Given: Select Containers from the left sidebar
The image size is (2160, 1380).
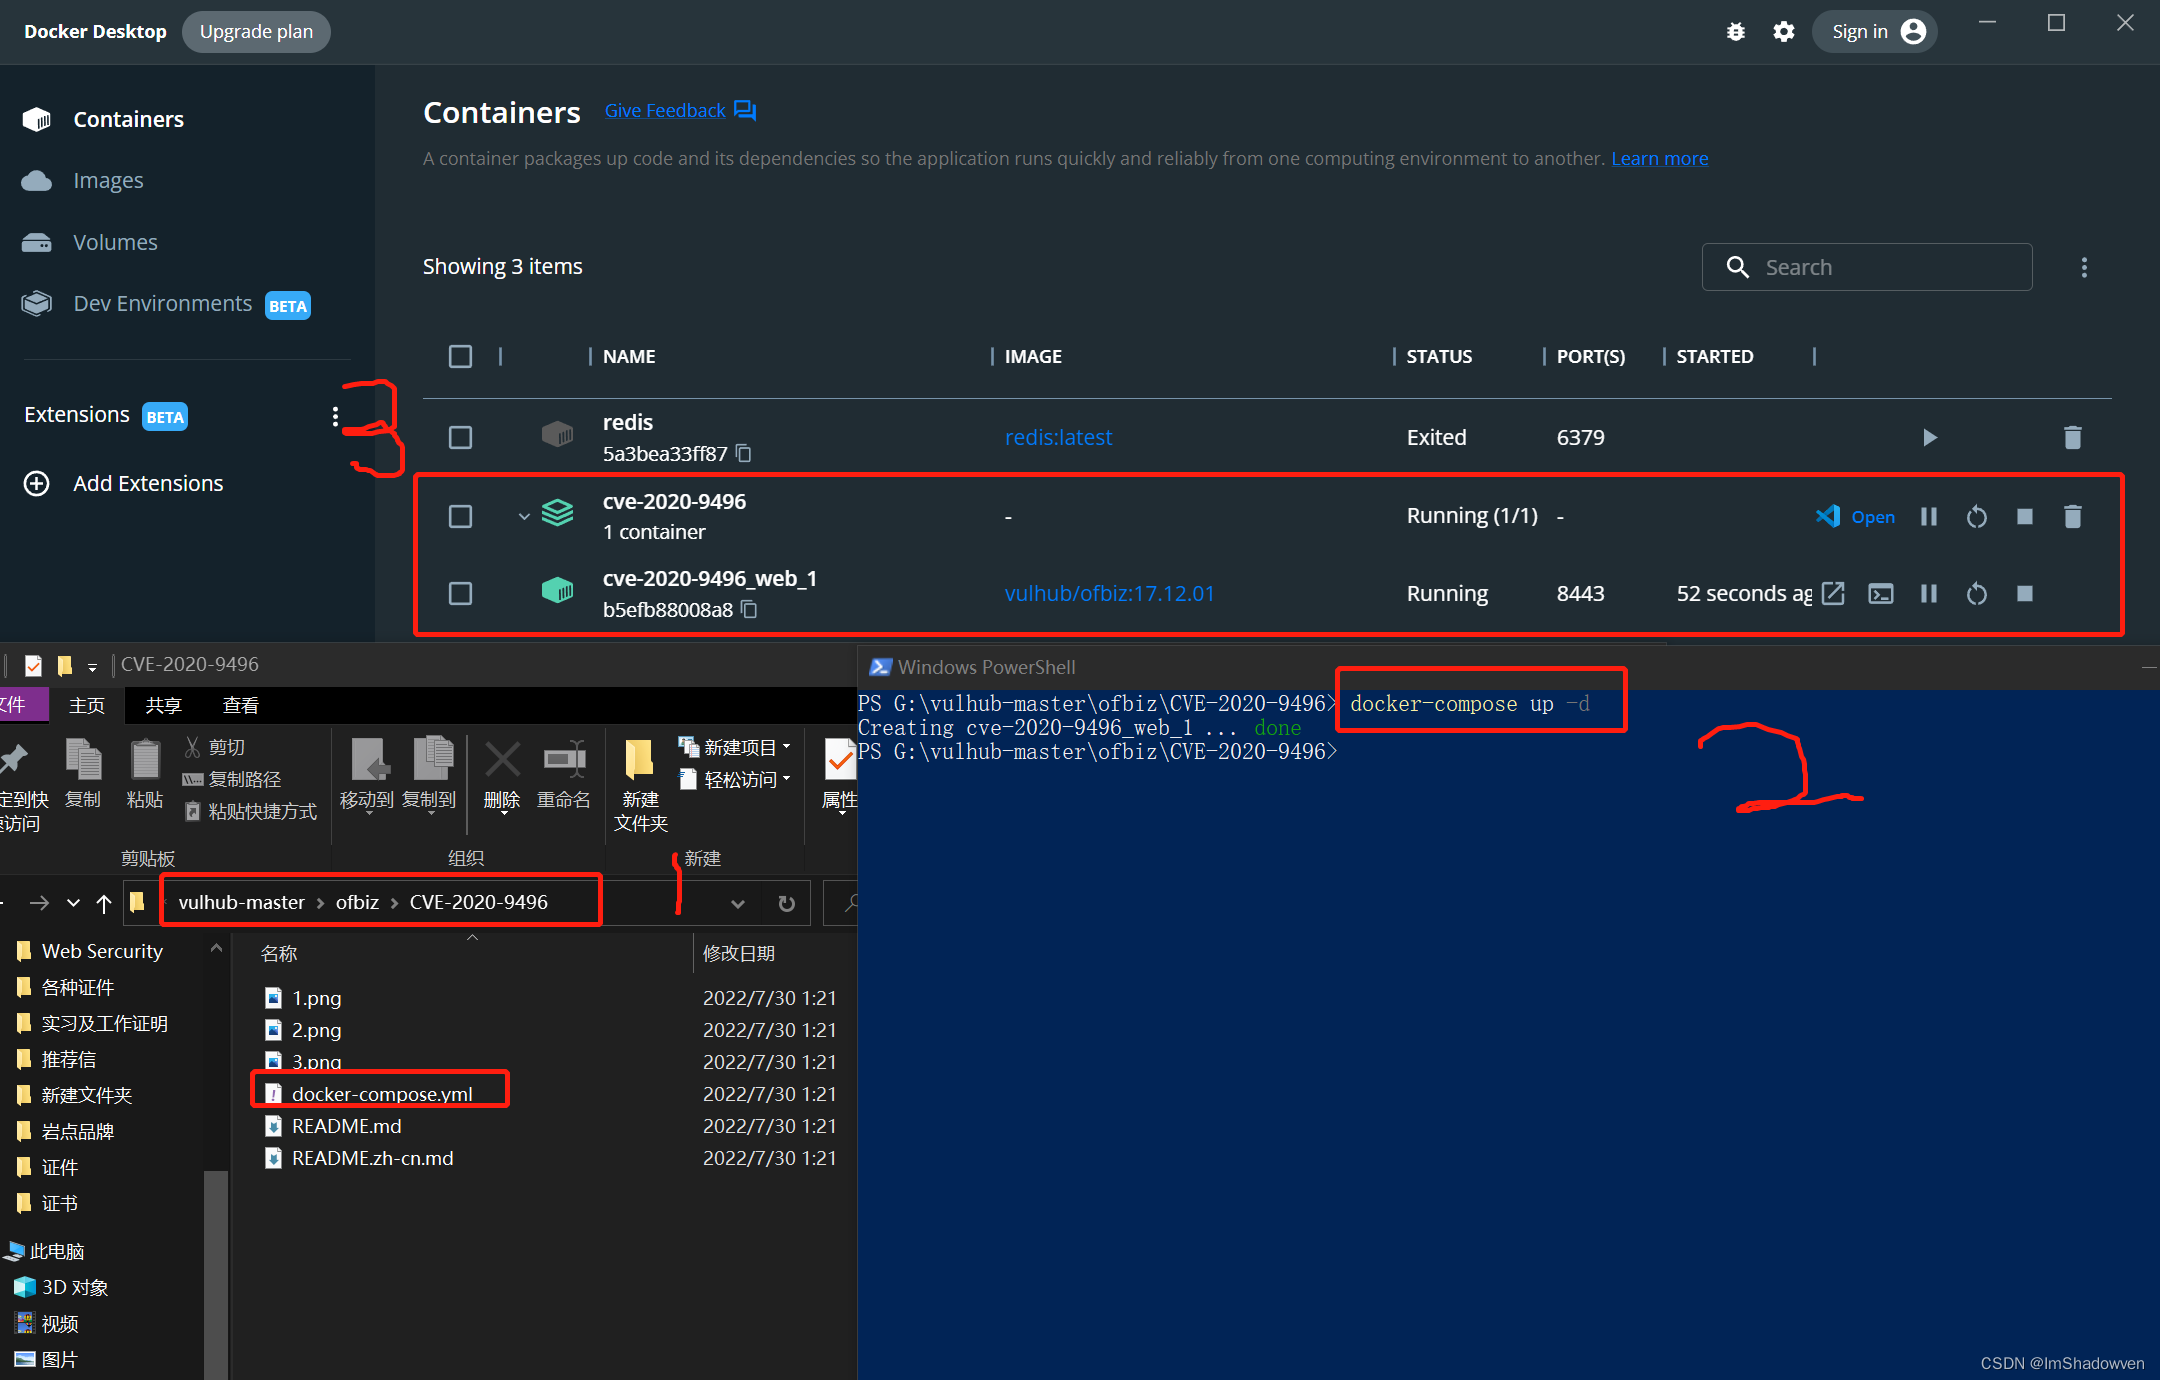Looking at the screenshot, I should (129, 118).
